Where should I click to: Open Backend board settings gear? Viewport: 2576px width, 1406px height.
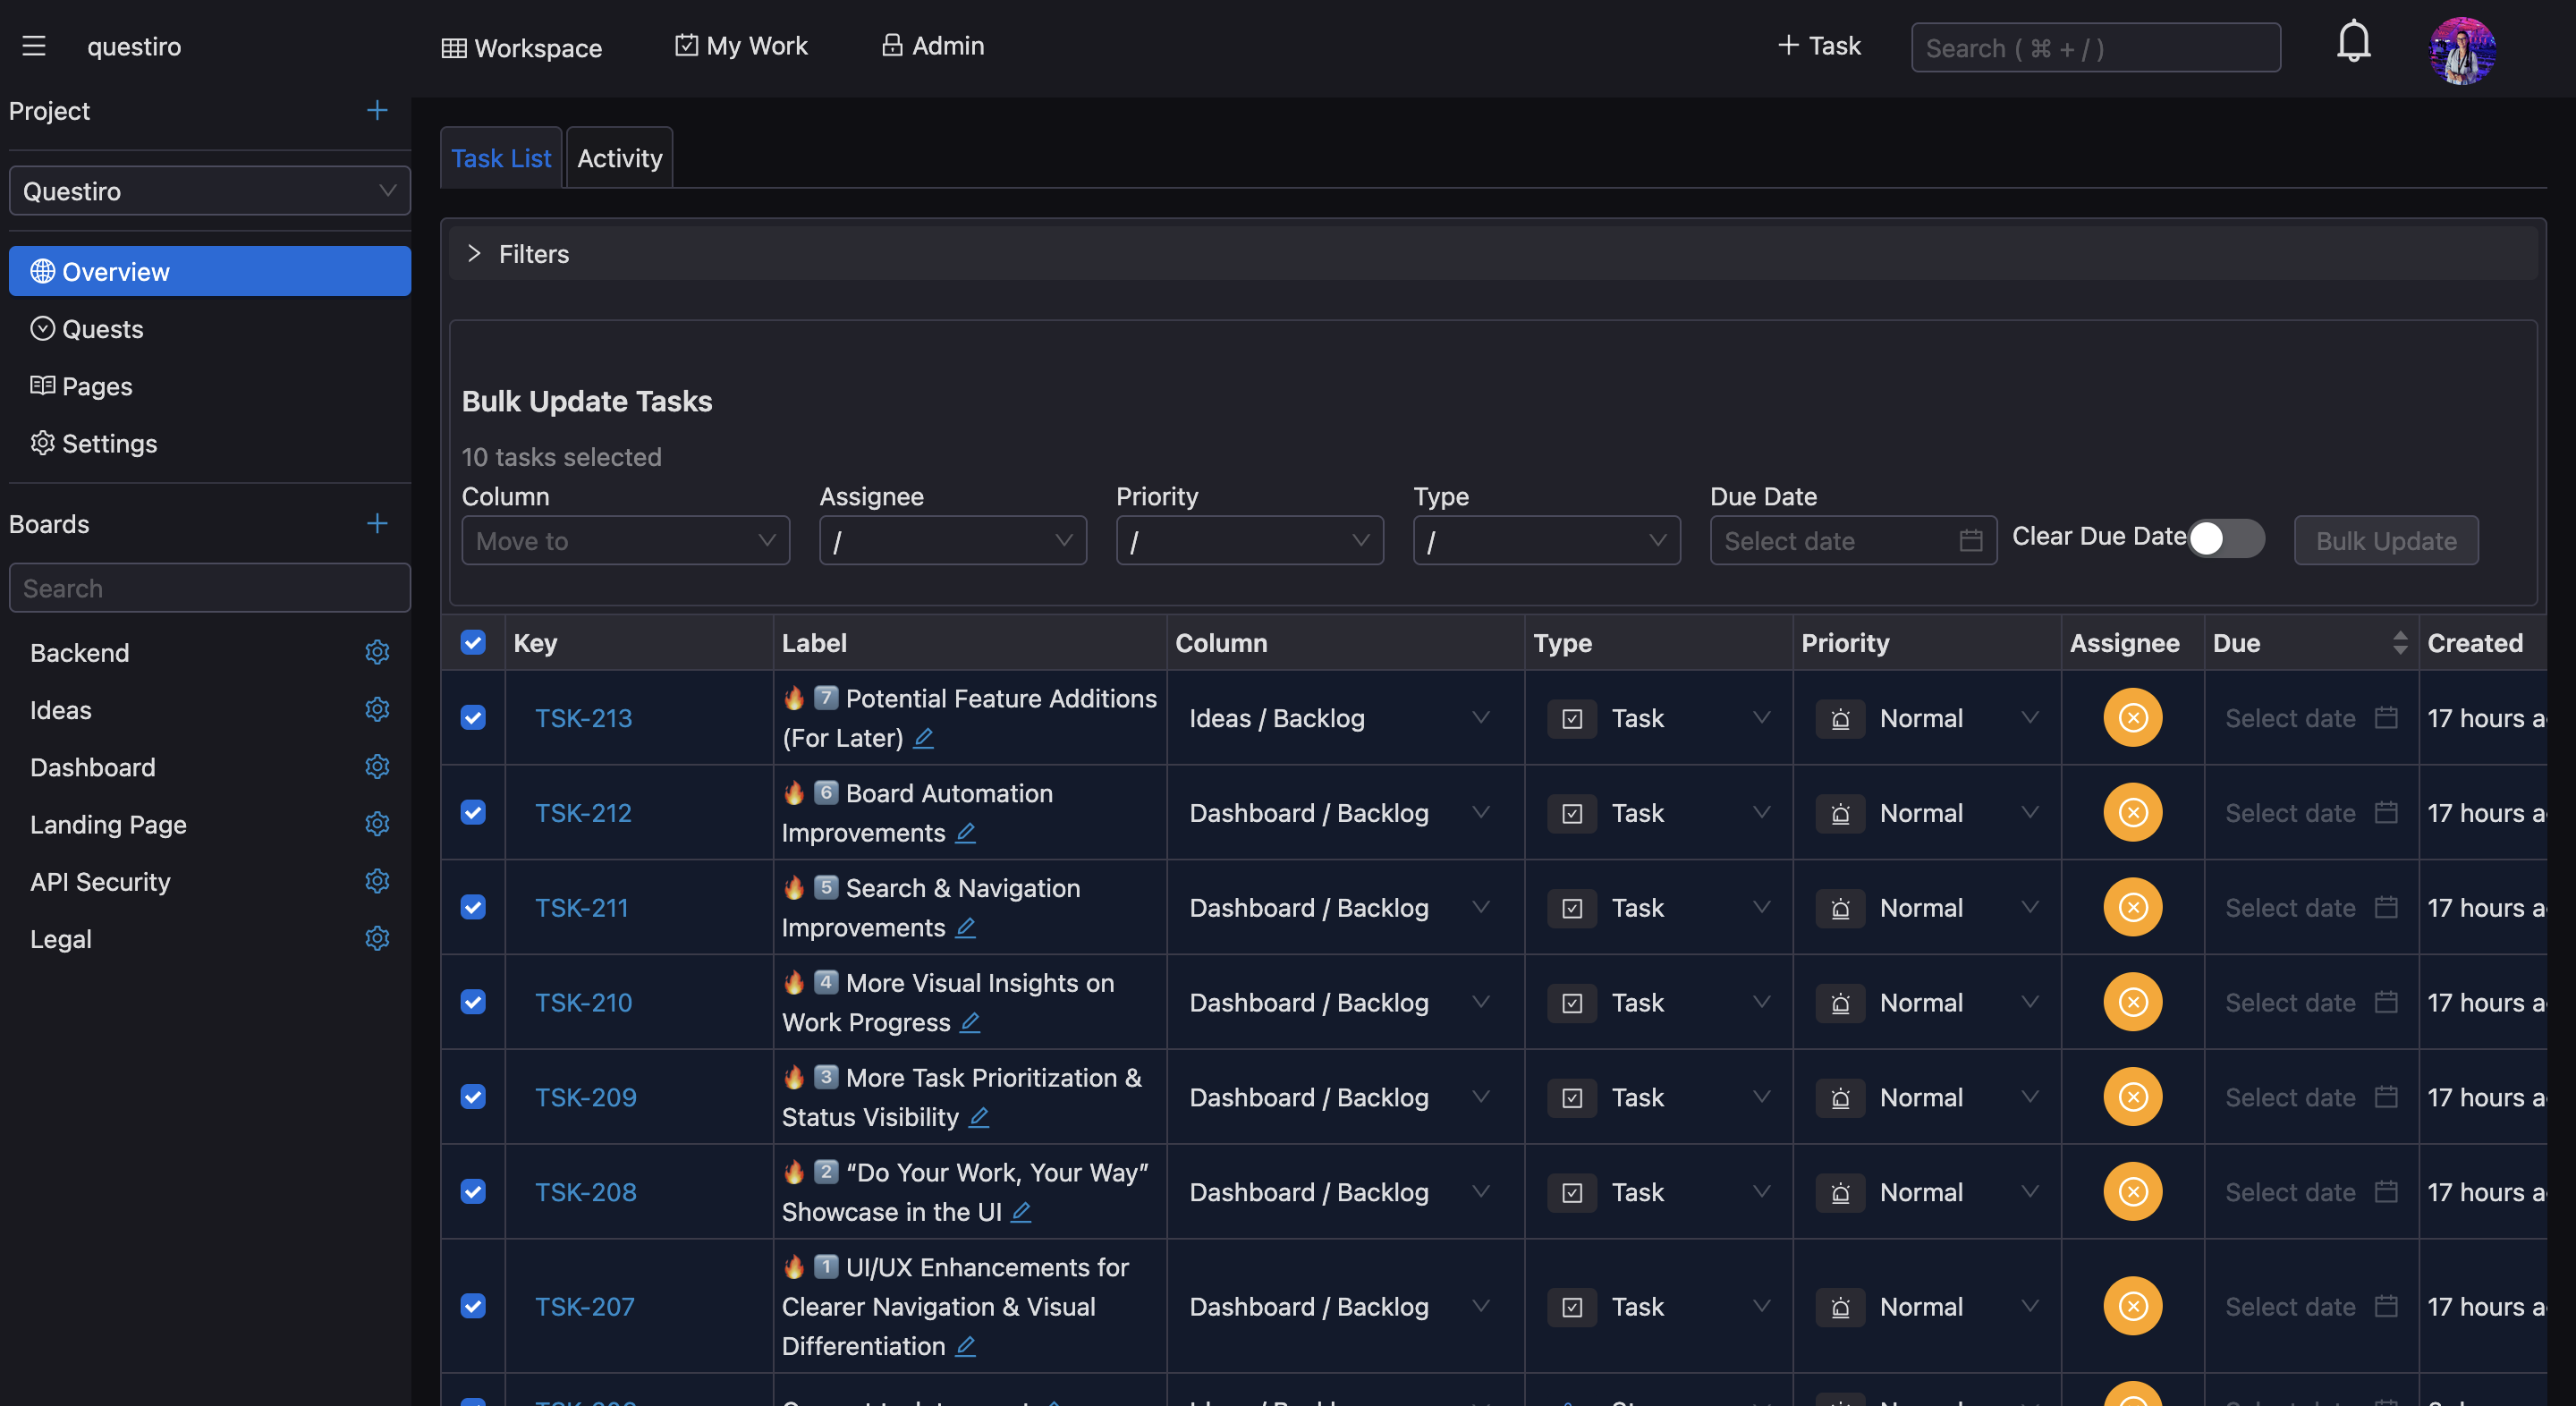pos(377,652)
